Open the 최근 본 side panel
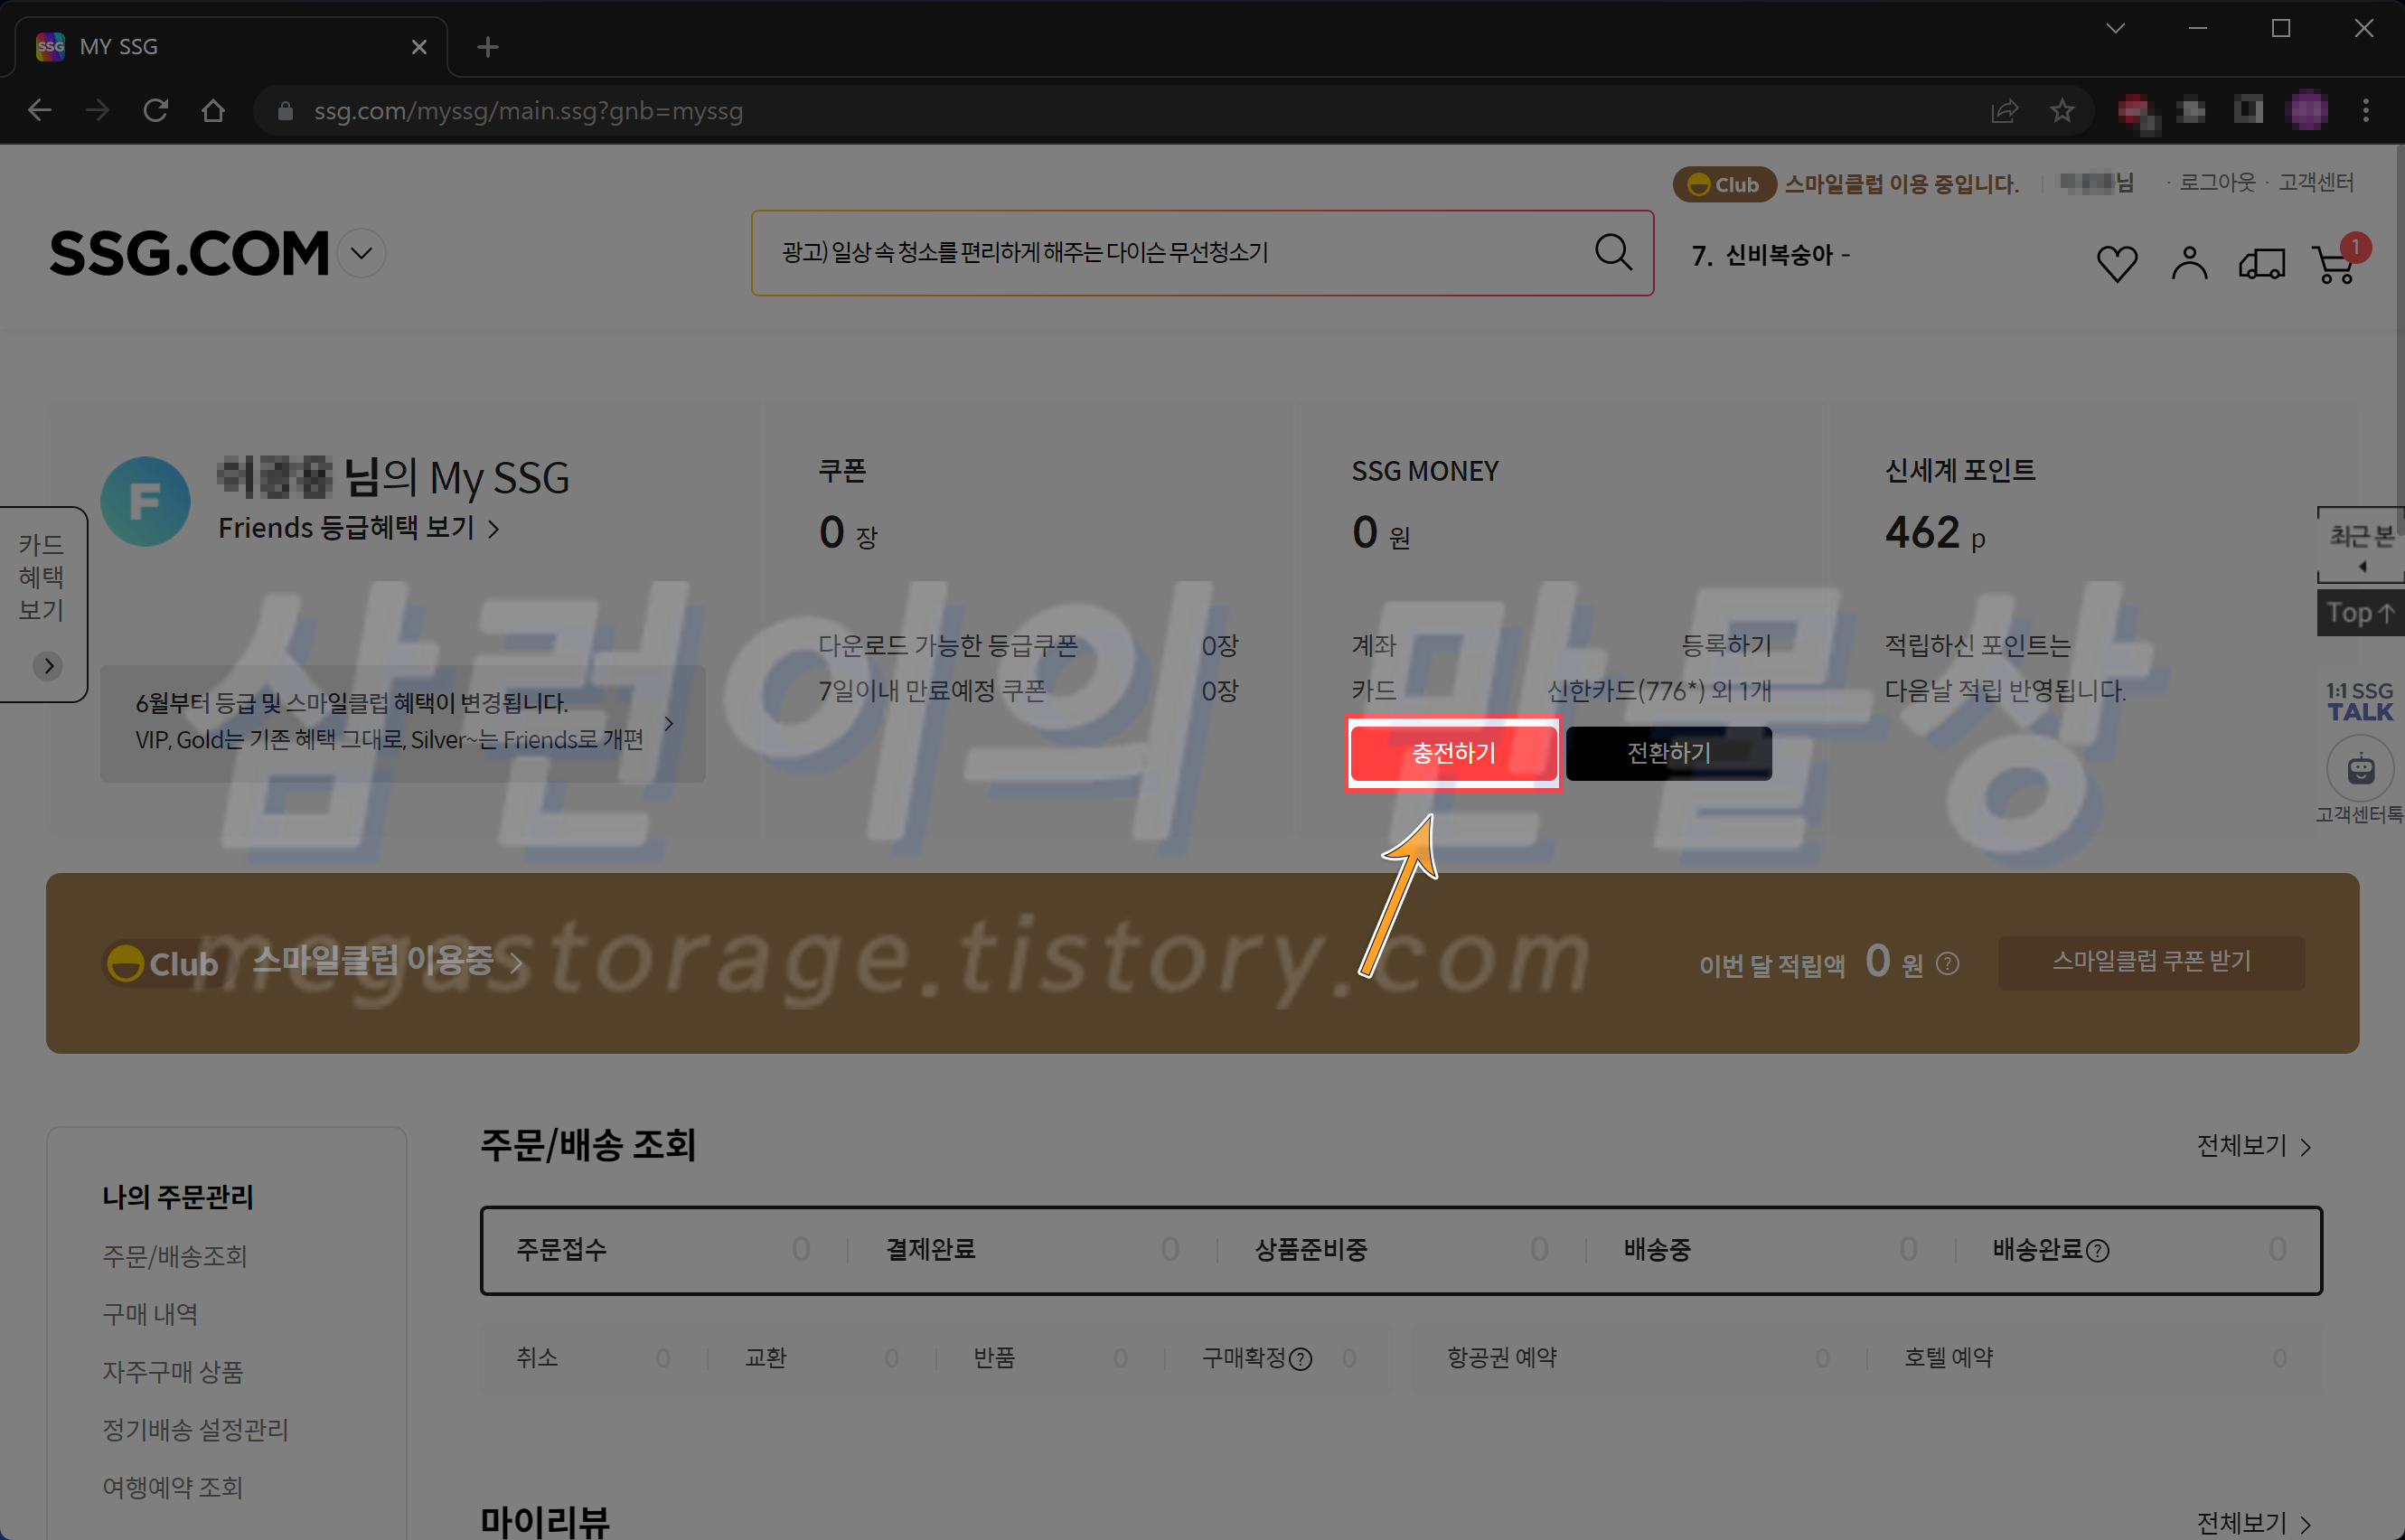 click(2360, 545)
